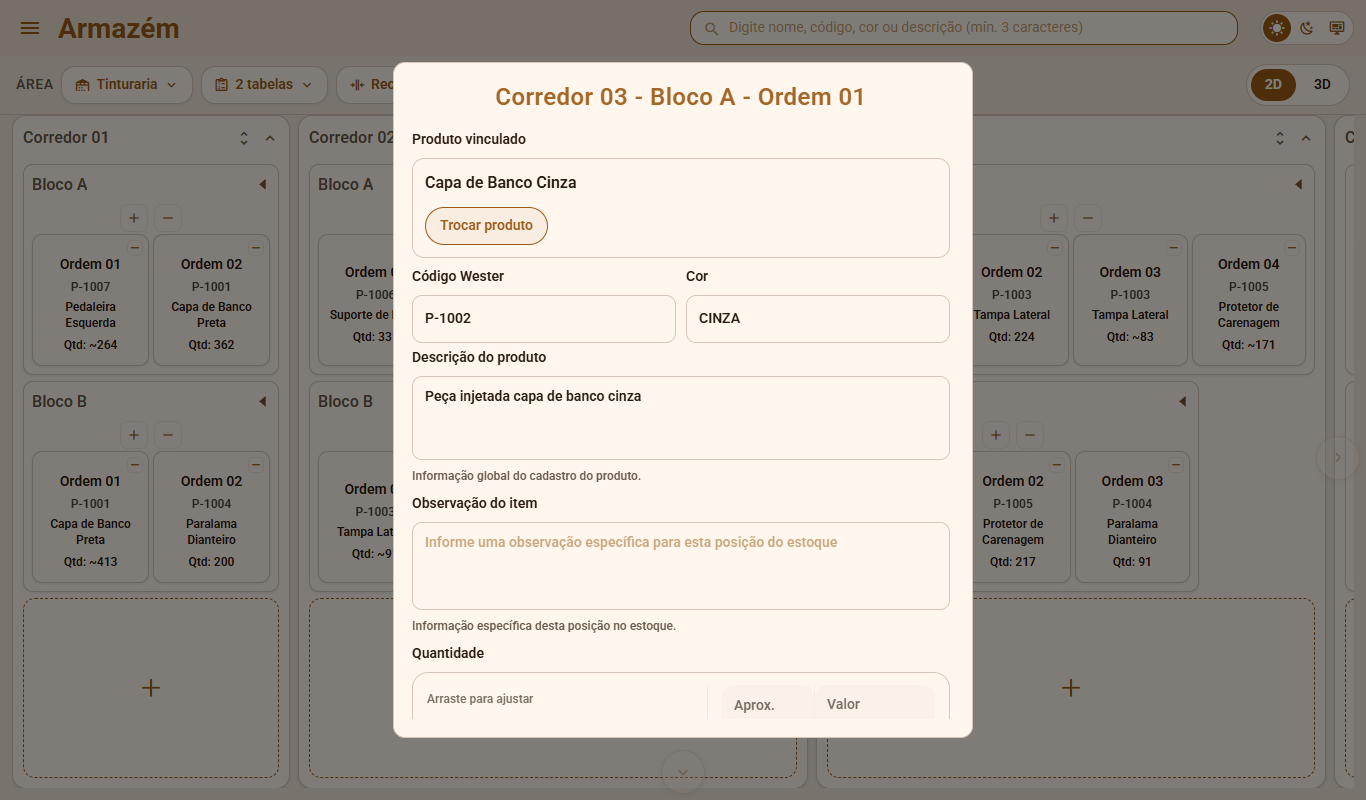Open the Ordem 01 Pedaleira Esquerda card

point(91,300)
